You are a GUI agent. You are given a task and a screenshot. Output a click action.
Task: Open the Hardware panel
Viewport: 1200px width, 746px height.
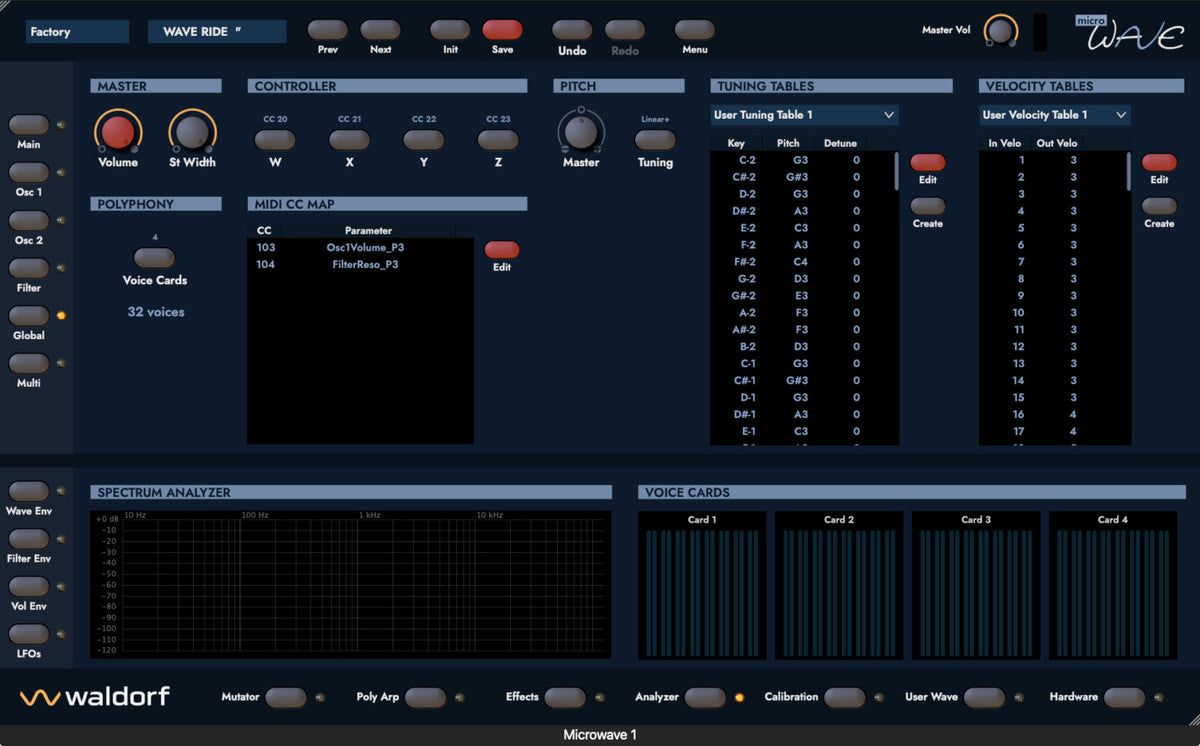pos(1124,697)
